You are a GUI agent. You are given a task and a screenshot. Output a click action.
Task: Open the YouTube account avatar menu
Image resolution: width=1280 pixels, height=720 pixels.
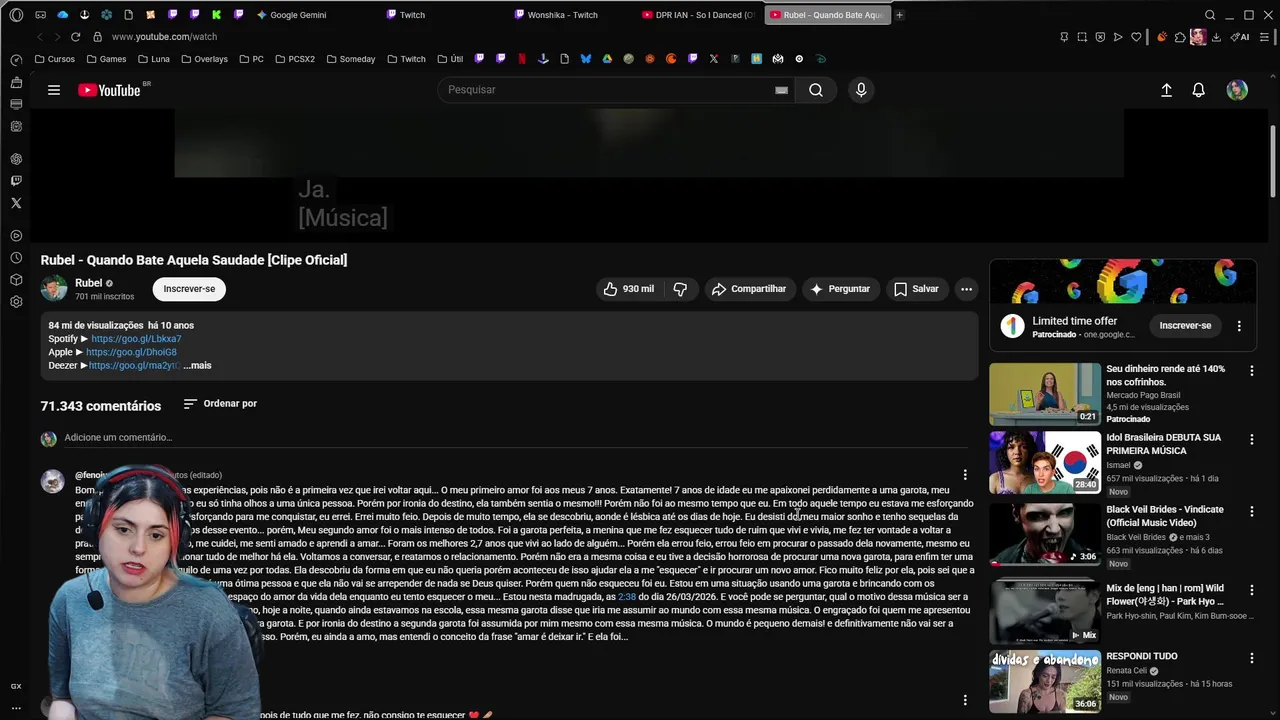pyautogui.click(x=1237, y=90)
